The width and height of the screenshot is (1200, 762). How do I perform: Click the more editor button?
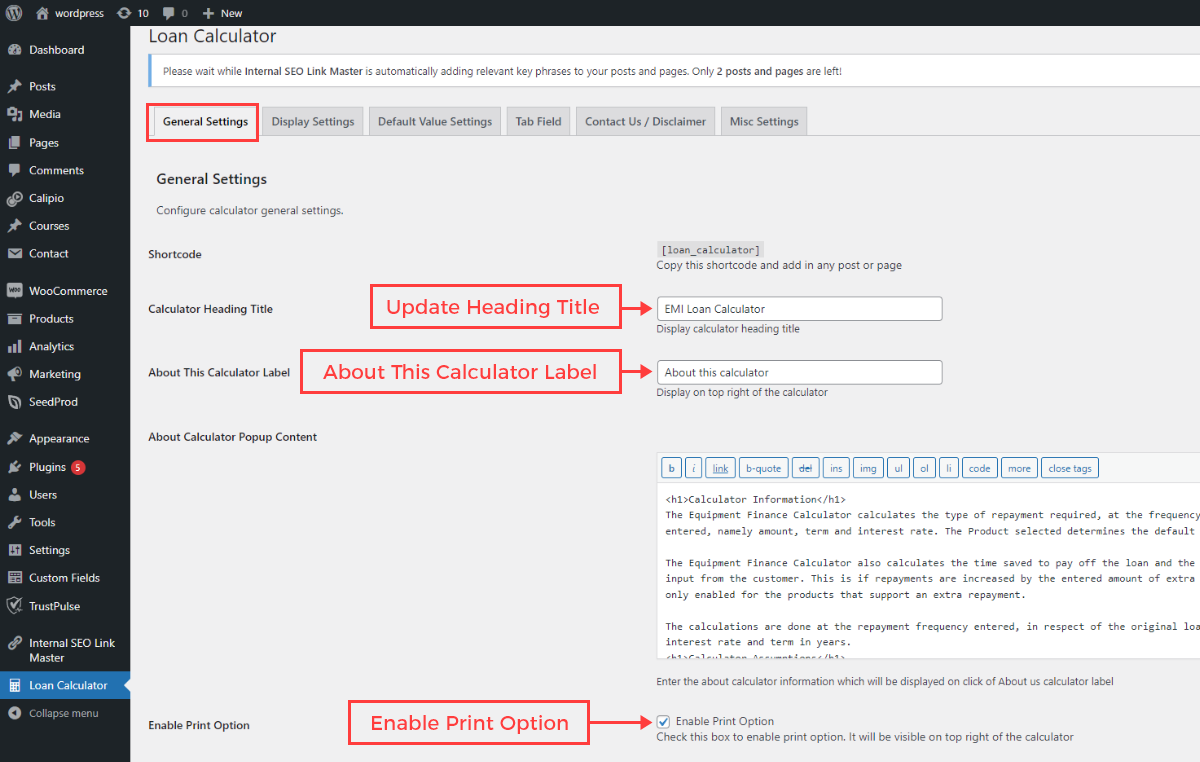point(1019,468)
